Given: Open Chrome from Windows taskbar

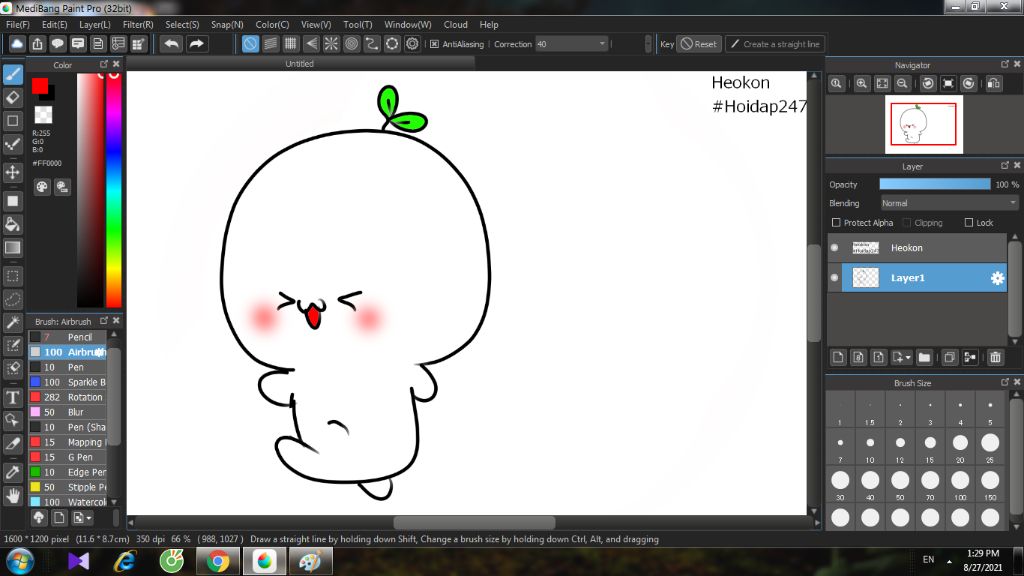Looking at the screenshot, I should pos(218,561).
